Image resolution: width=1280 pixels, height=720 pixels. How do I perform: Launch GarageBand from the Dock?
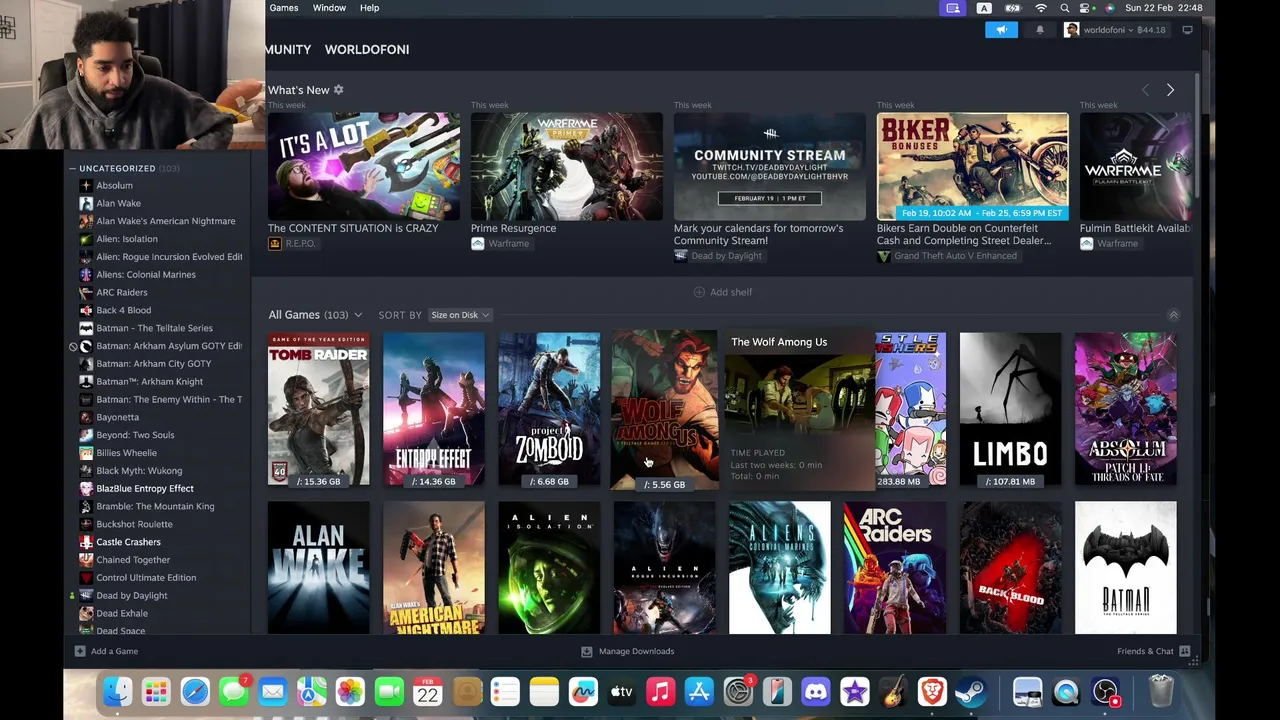[893, 692]
